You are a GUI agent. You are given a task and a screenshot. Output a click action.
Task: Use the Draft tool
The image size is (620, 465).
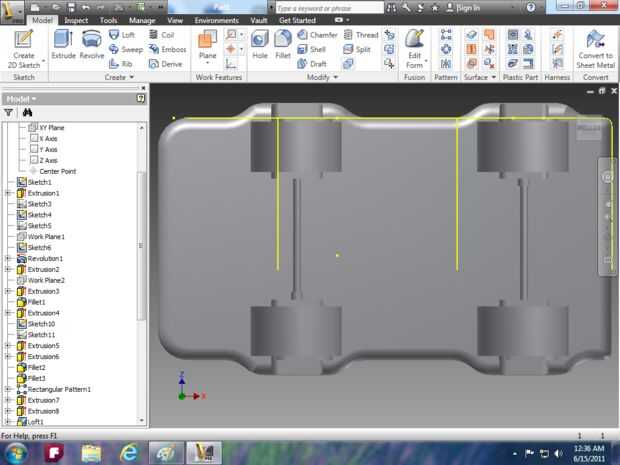[312, 64]
